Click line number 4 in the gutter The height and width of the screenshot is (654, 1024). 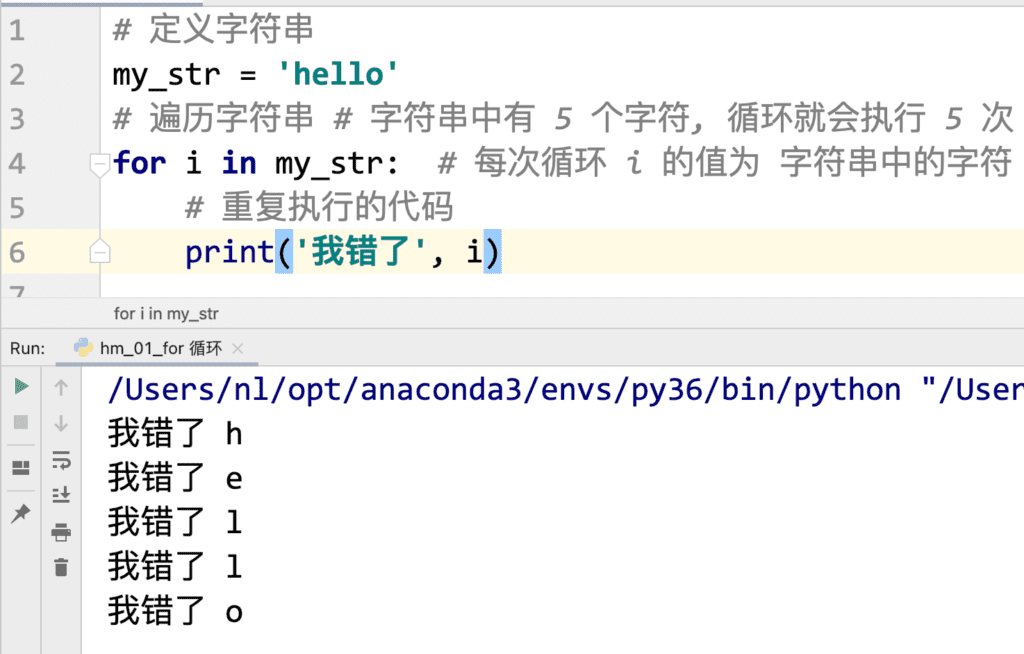coord(17,163)
